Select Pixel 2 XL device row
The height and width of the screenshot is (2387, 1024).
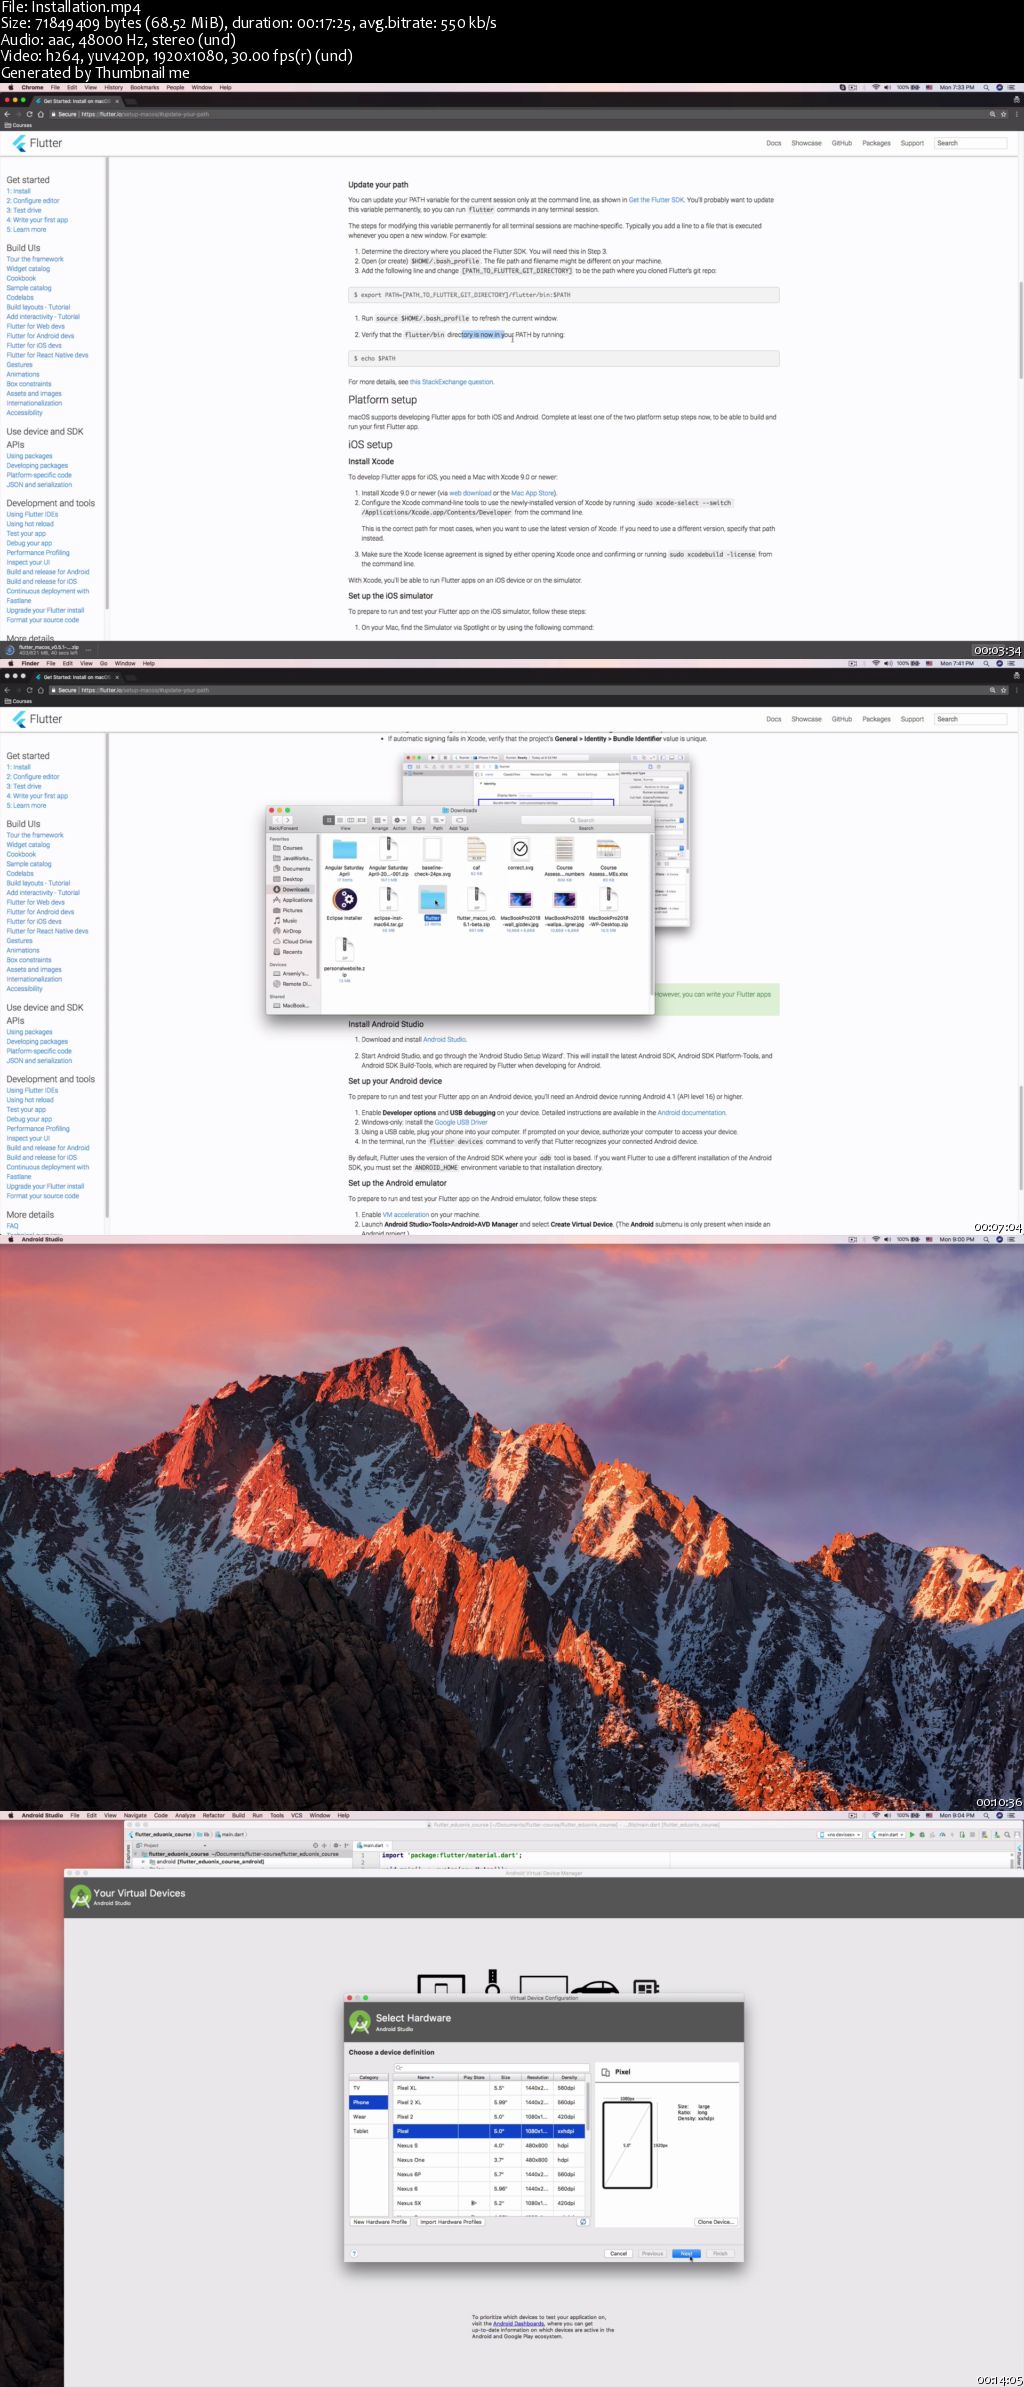point(488,2102)
